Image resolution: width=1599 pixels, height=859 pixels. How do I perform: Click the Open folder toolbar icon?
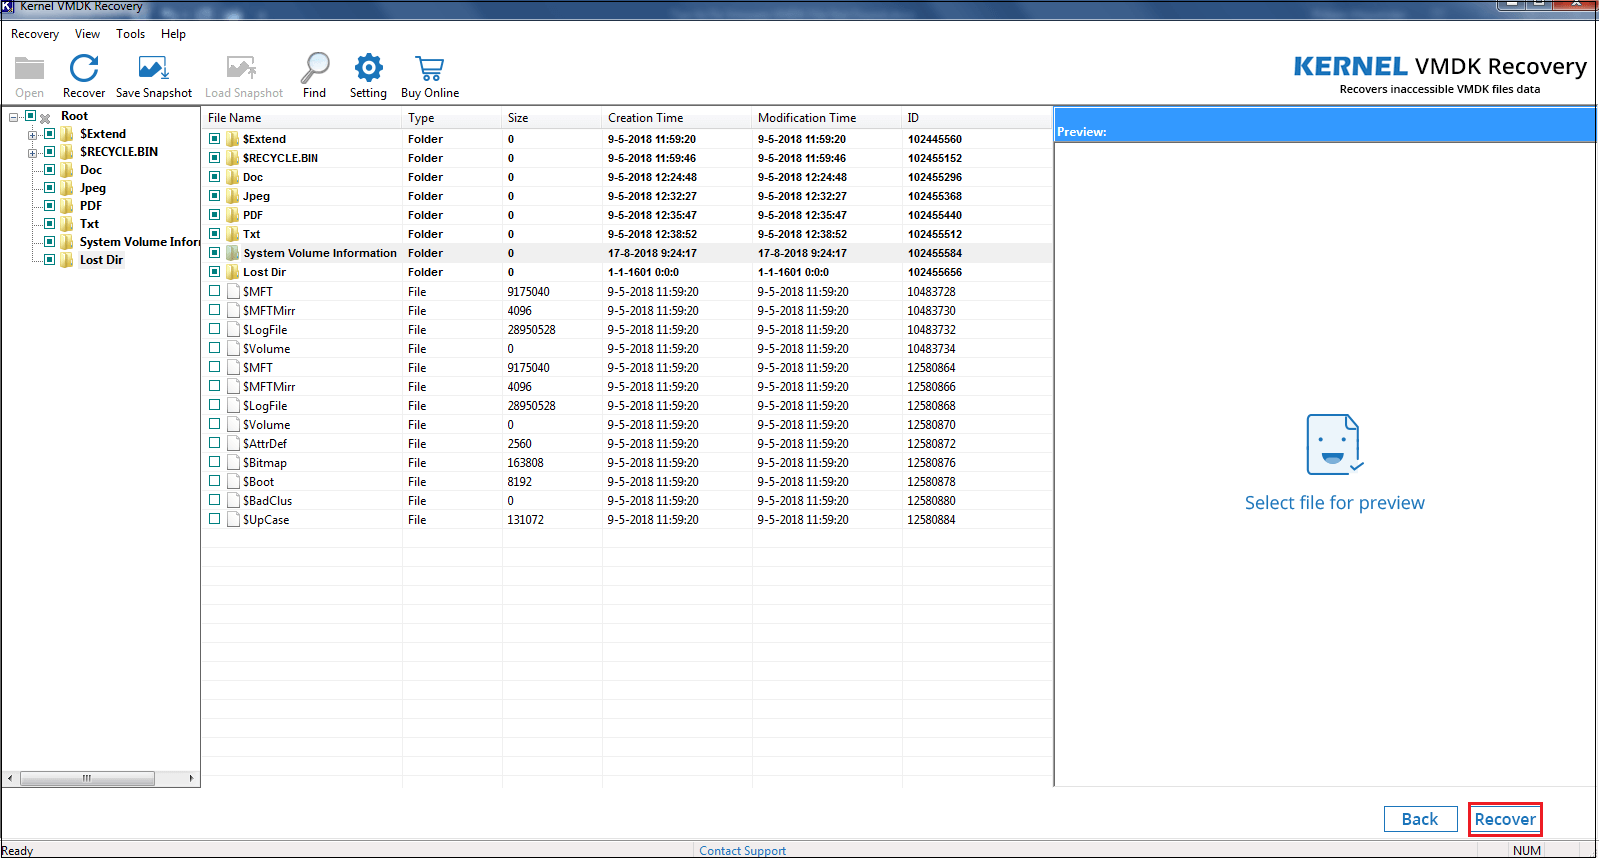(30, 68)
